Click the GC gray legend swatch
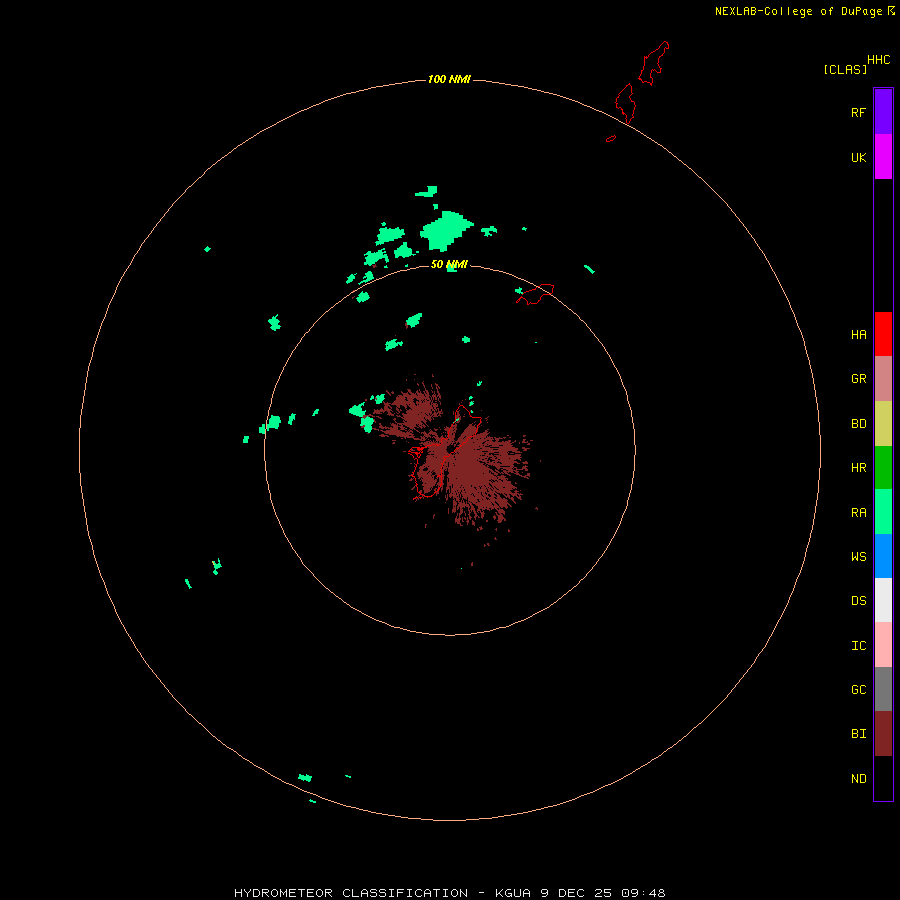 (883, 689)
